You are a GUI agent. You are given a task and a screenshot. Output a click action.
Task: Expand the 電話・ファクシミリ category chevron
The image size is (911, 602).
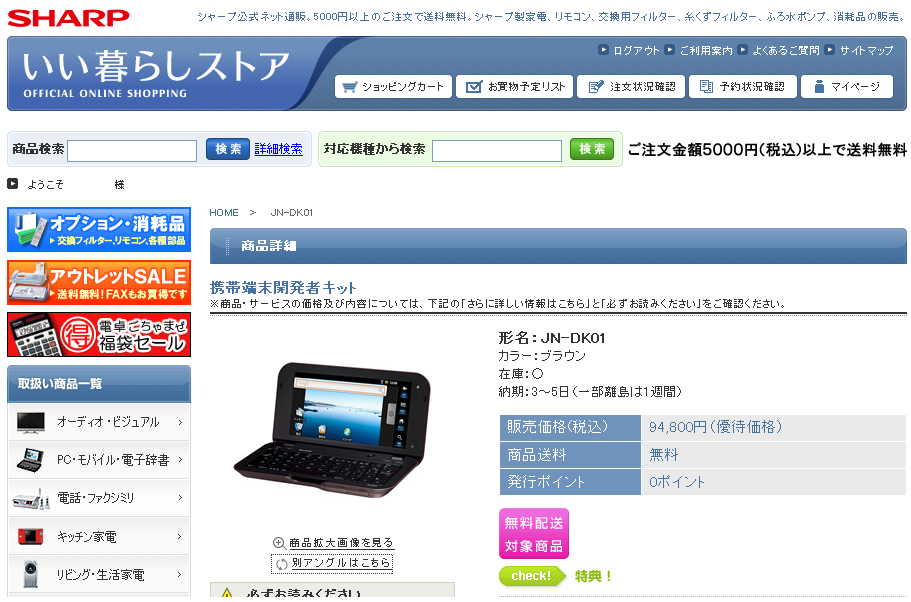click(180, 498)
